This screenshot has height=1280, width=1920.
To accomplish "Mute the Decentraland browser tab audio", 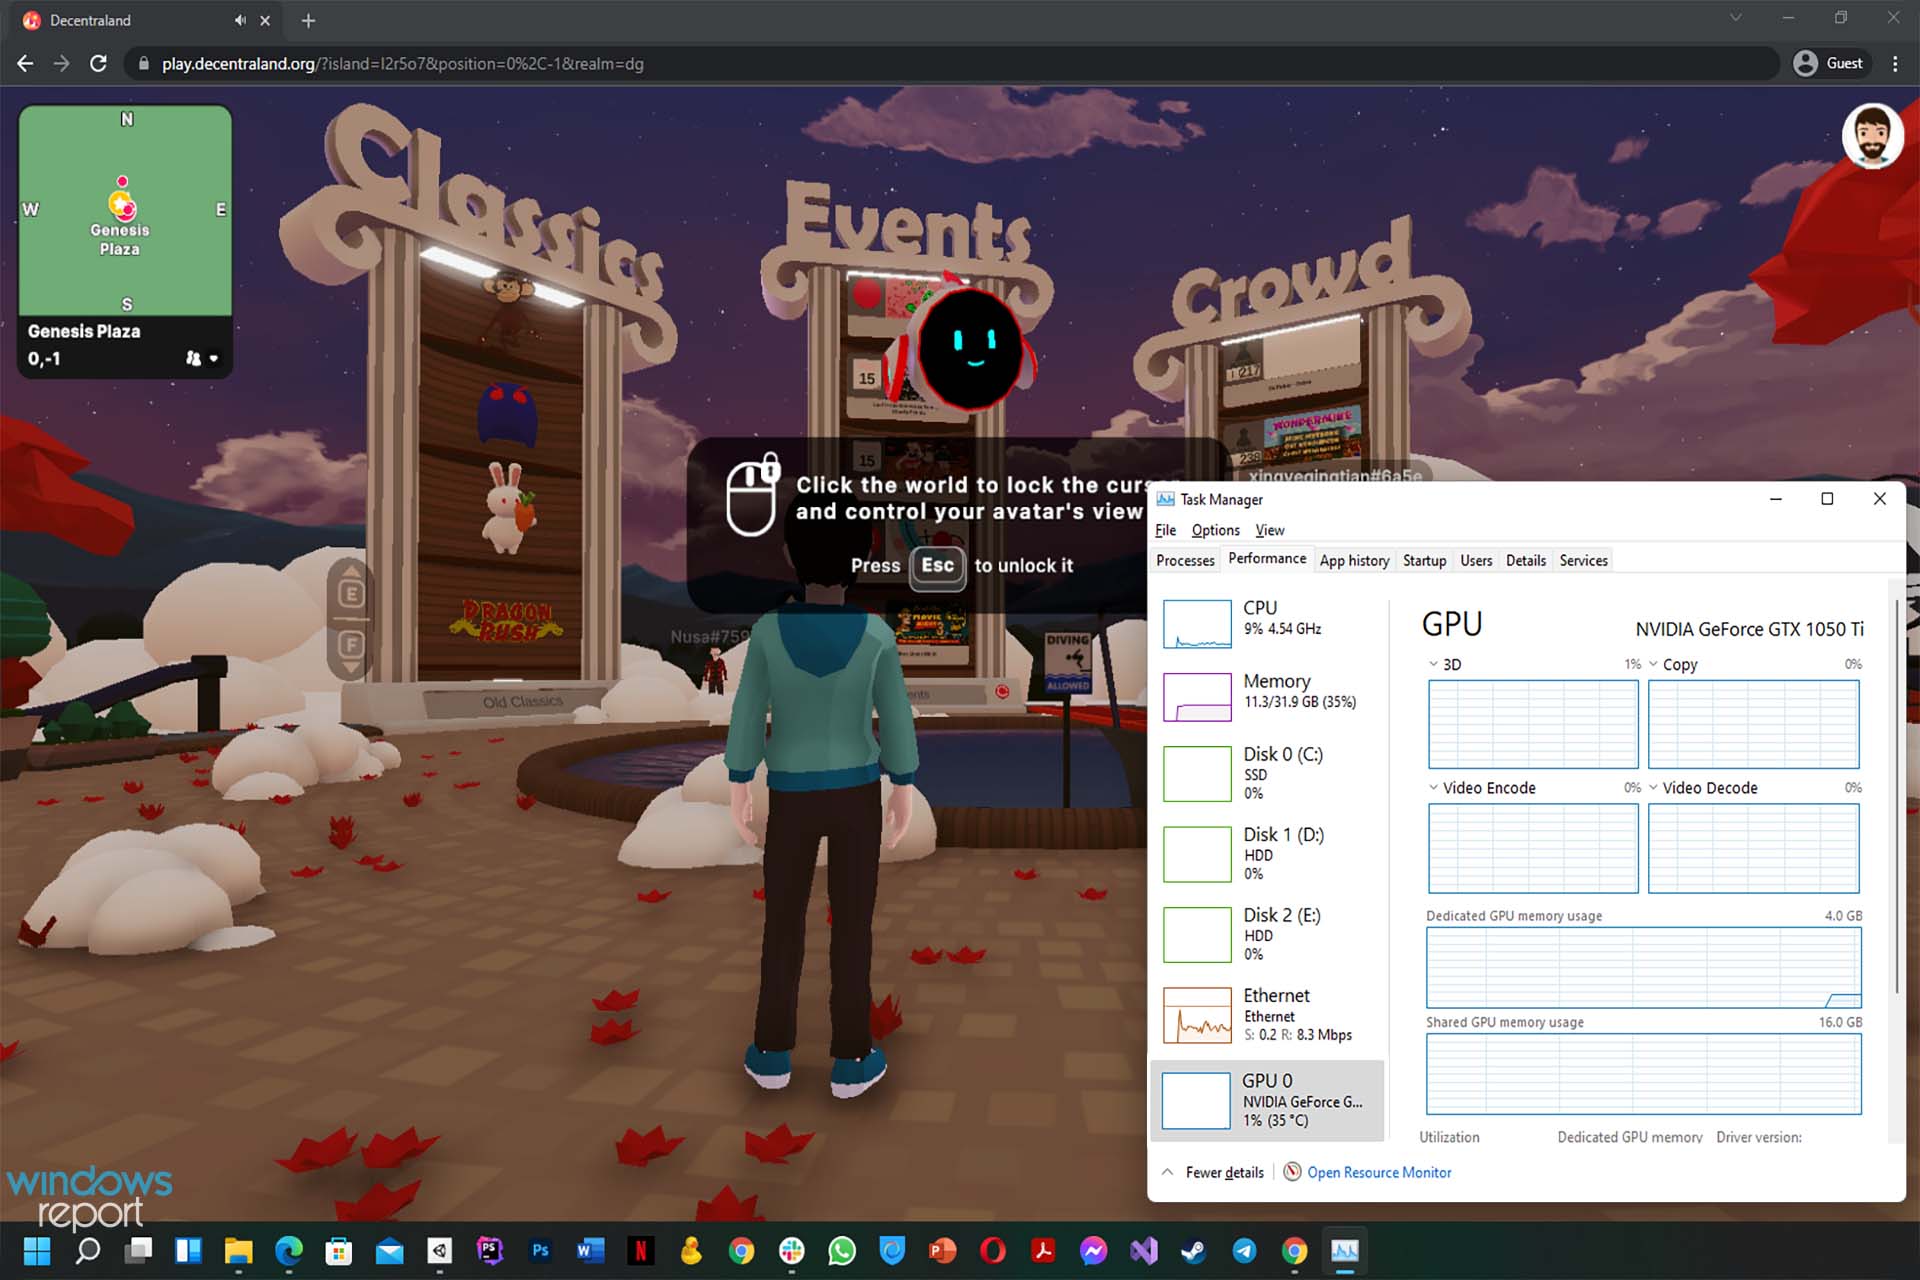I will (x=240, y=20).
